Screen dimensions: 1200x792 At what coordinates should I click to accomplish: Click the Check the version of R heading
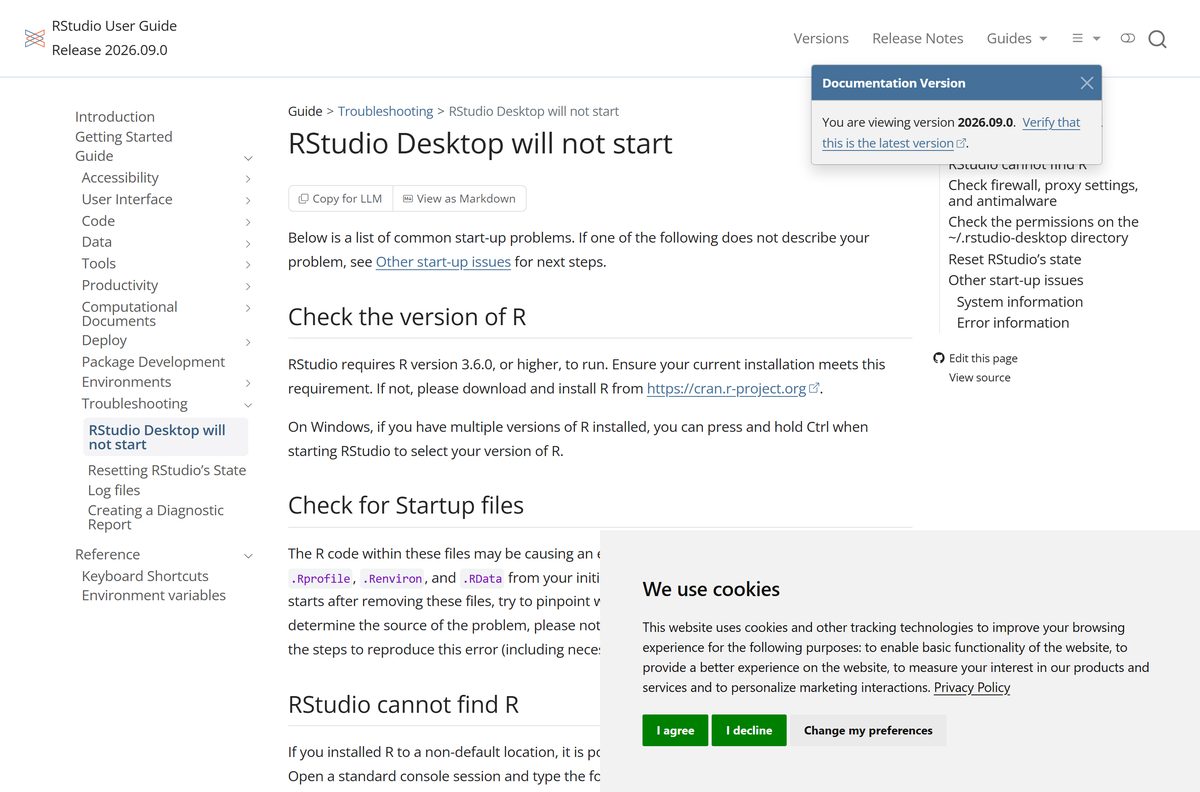click(407, 317)
